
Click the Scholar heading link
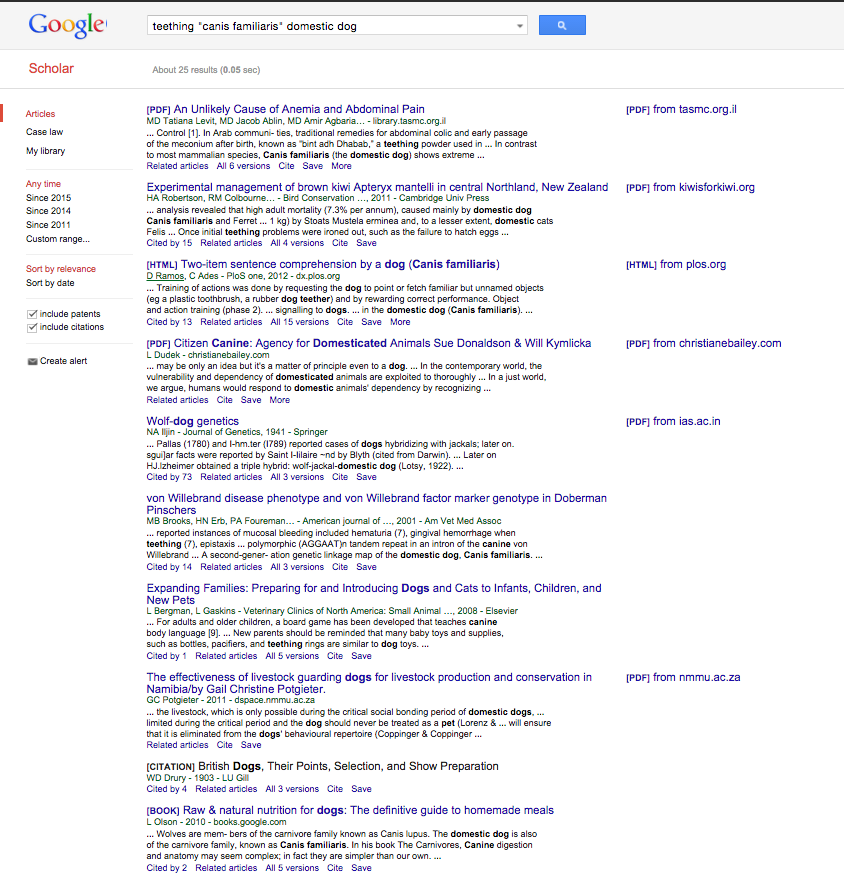50,69
